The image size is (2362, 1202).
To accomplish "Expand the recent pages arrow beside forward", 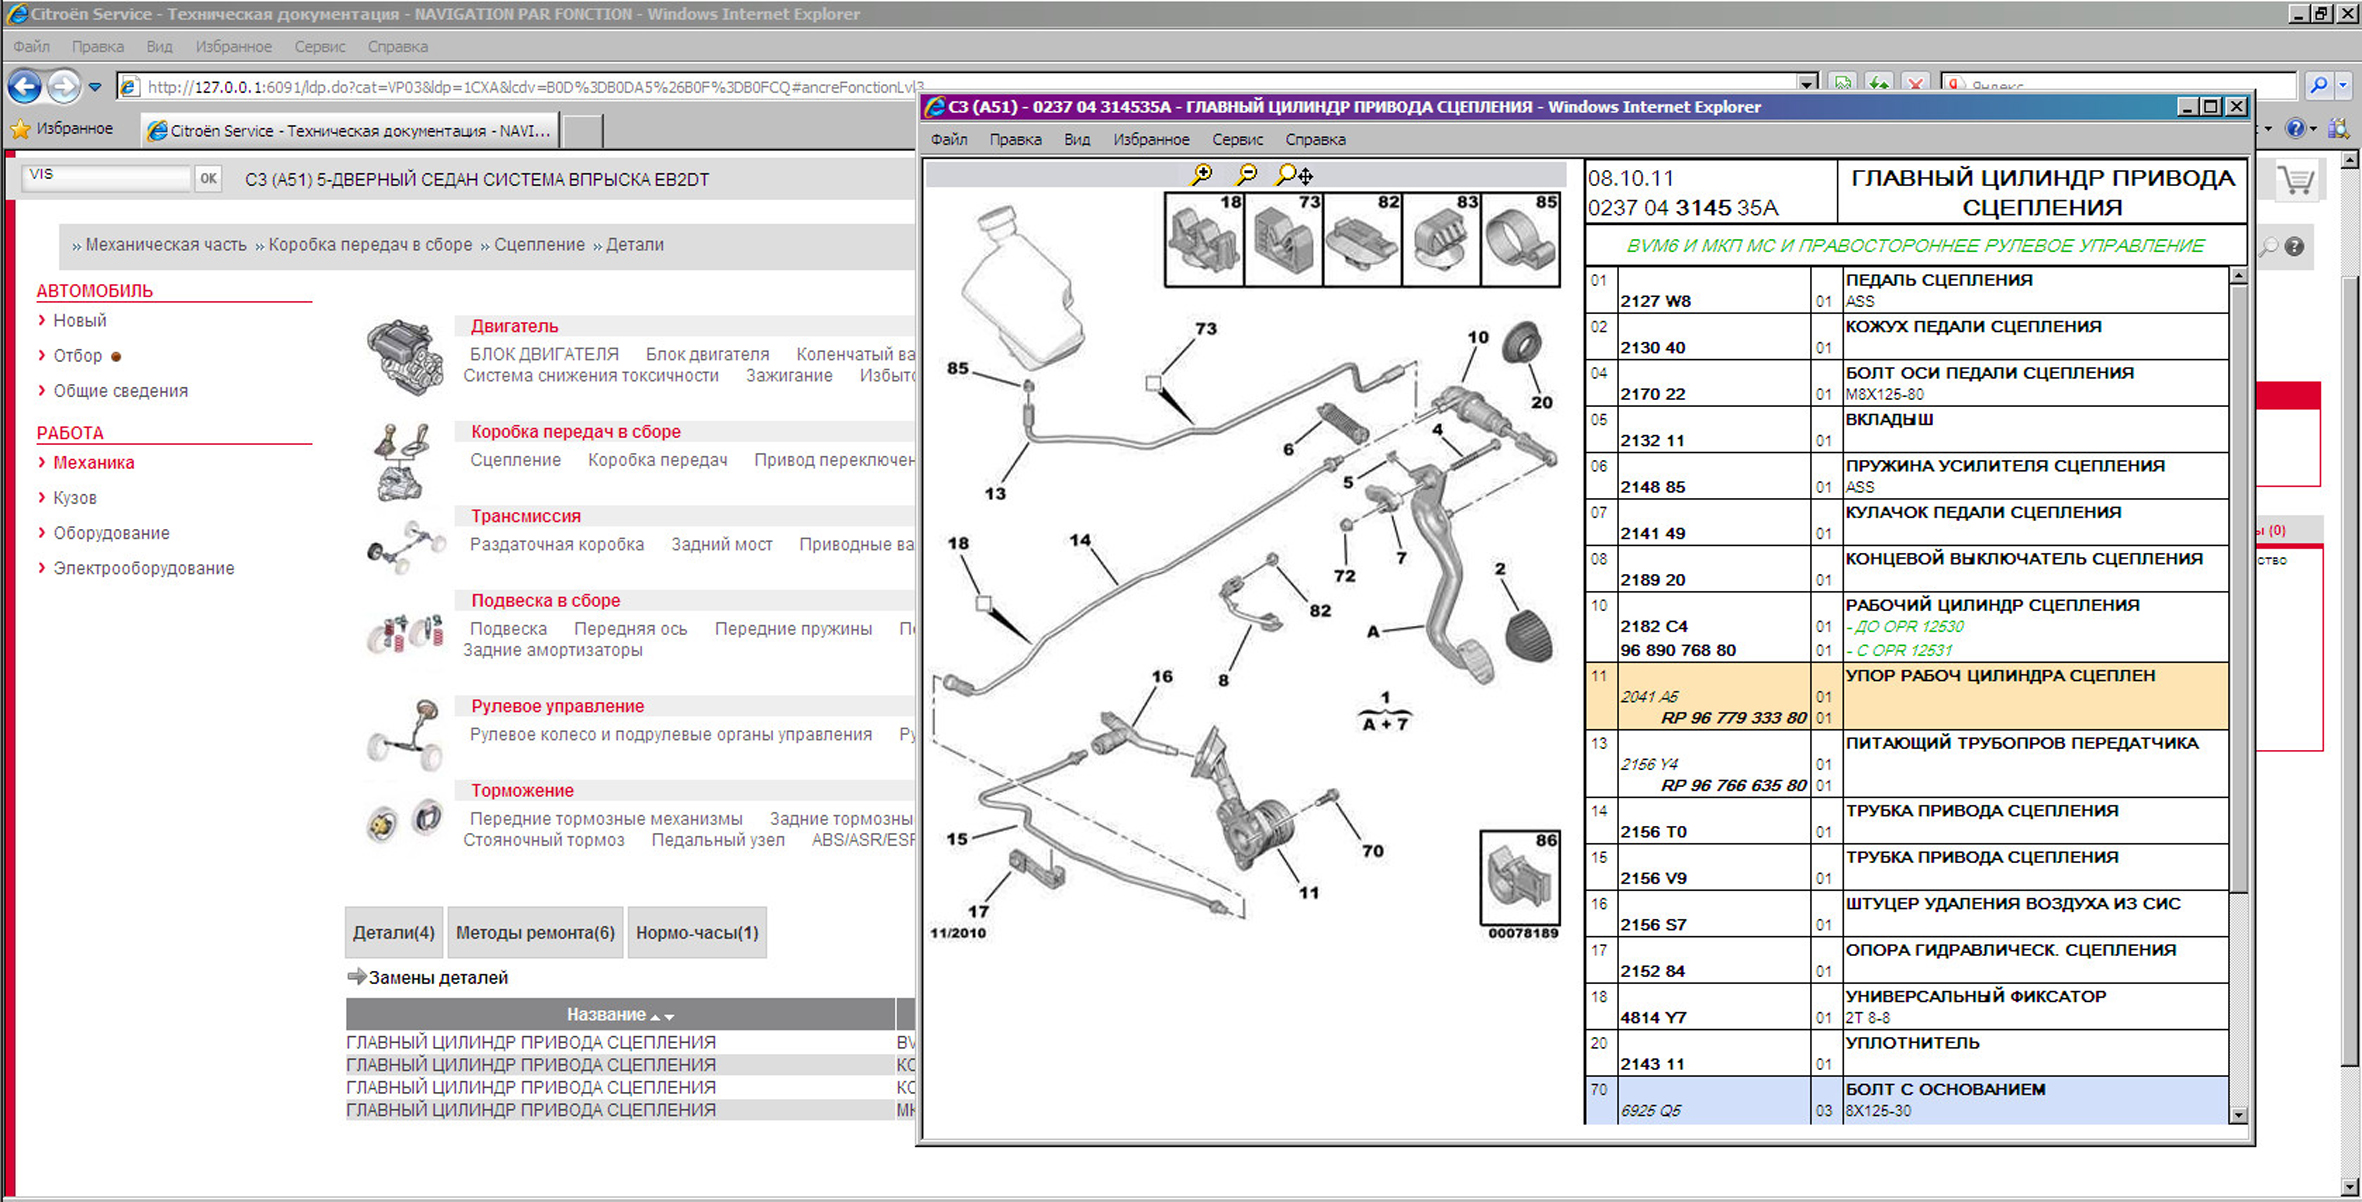I will coord(95,87).
